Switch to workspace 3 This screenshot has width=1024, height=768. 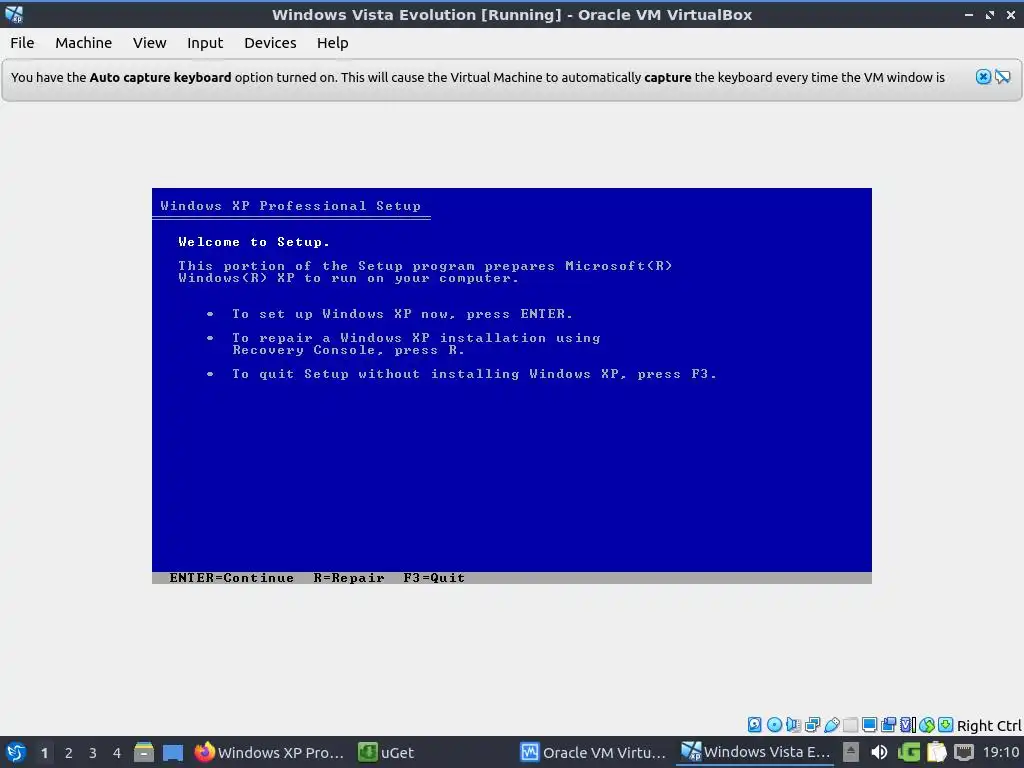coord(93,753)
